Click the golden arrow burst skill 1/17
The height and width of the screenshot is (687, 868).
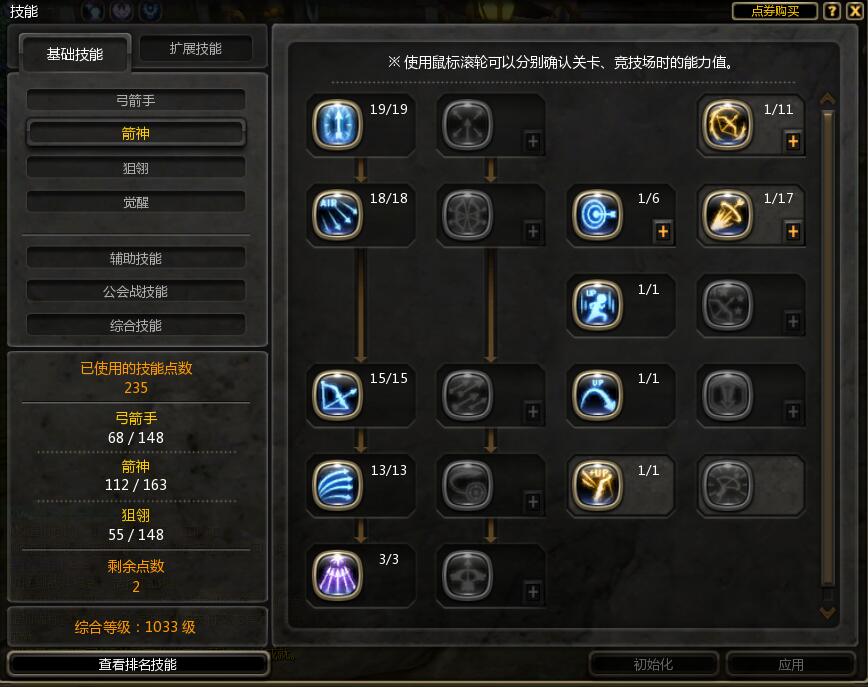727,215
